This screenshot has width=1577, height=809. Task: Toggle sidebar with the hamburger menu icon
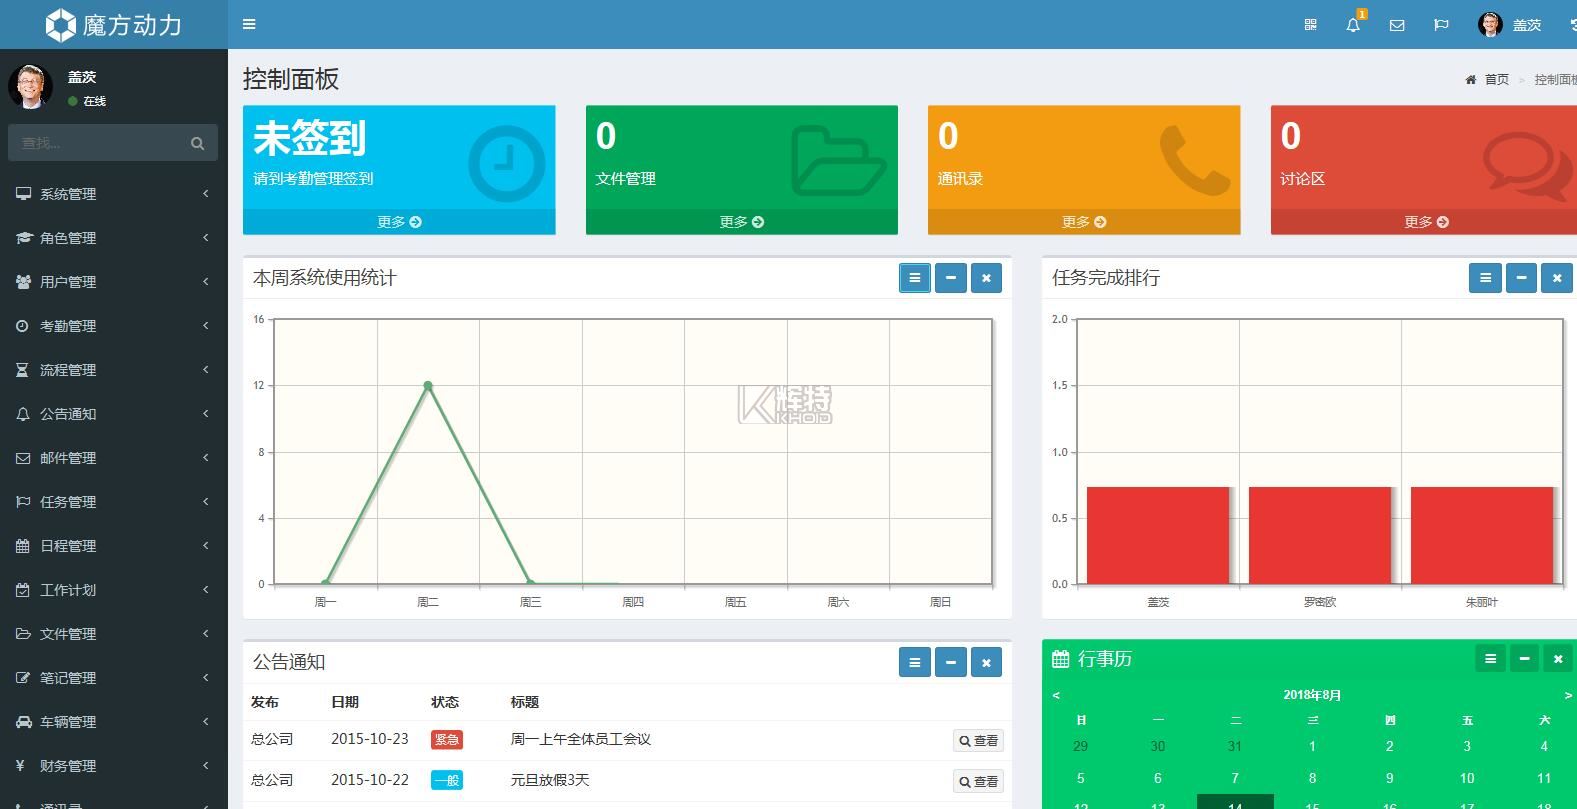click(249, 24)
